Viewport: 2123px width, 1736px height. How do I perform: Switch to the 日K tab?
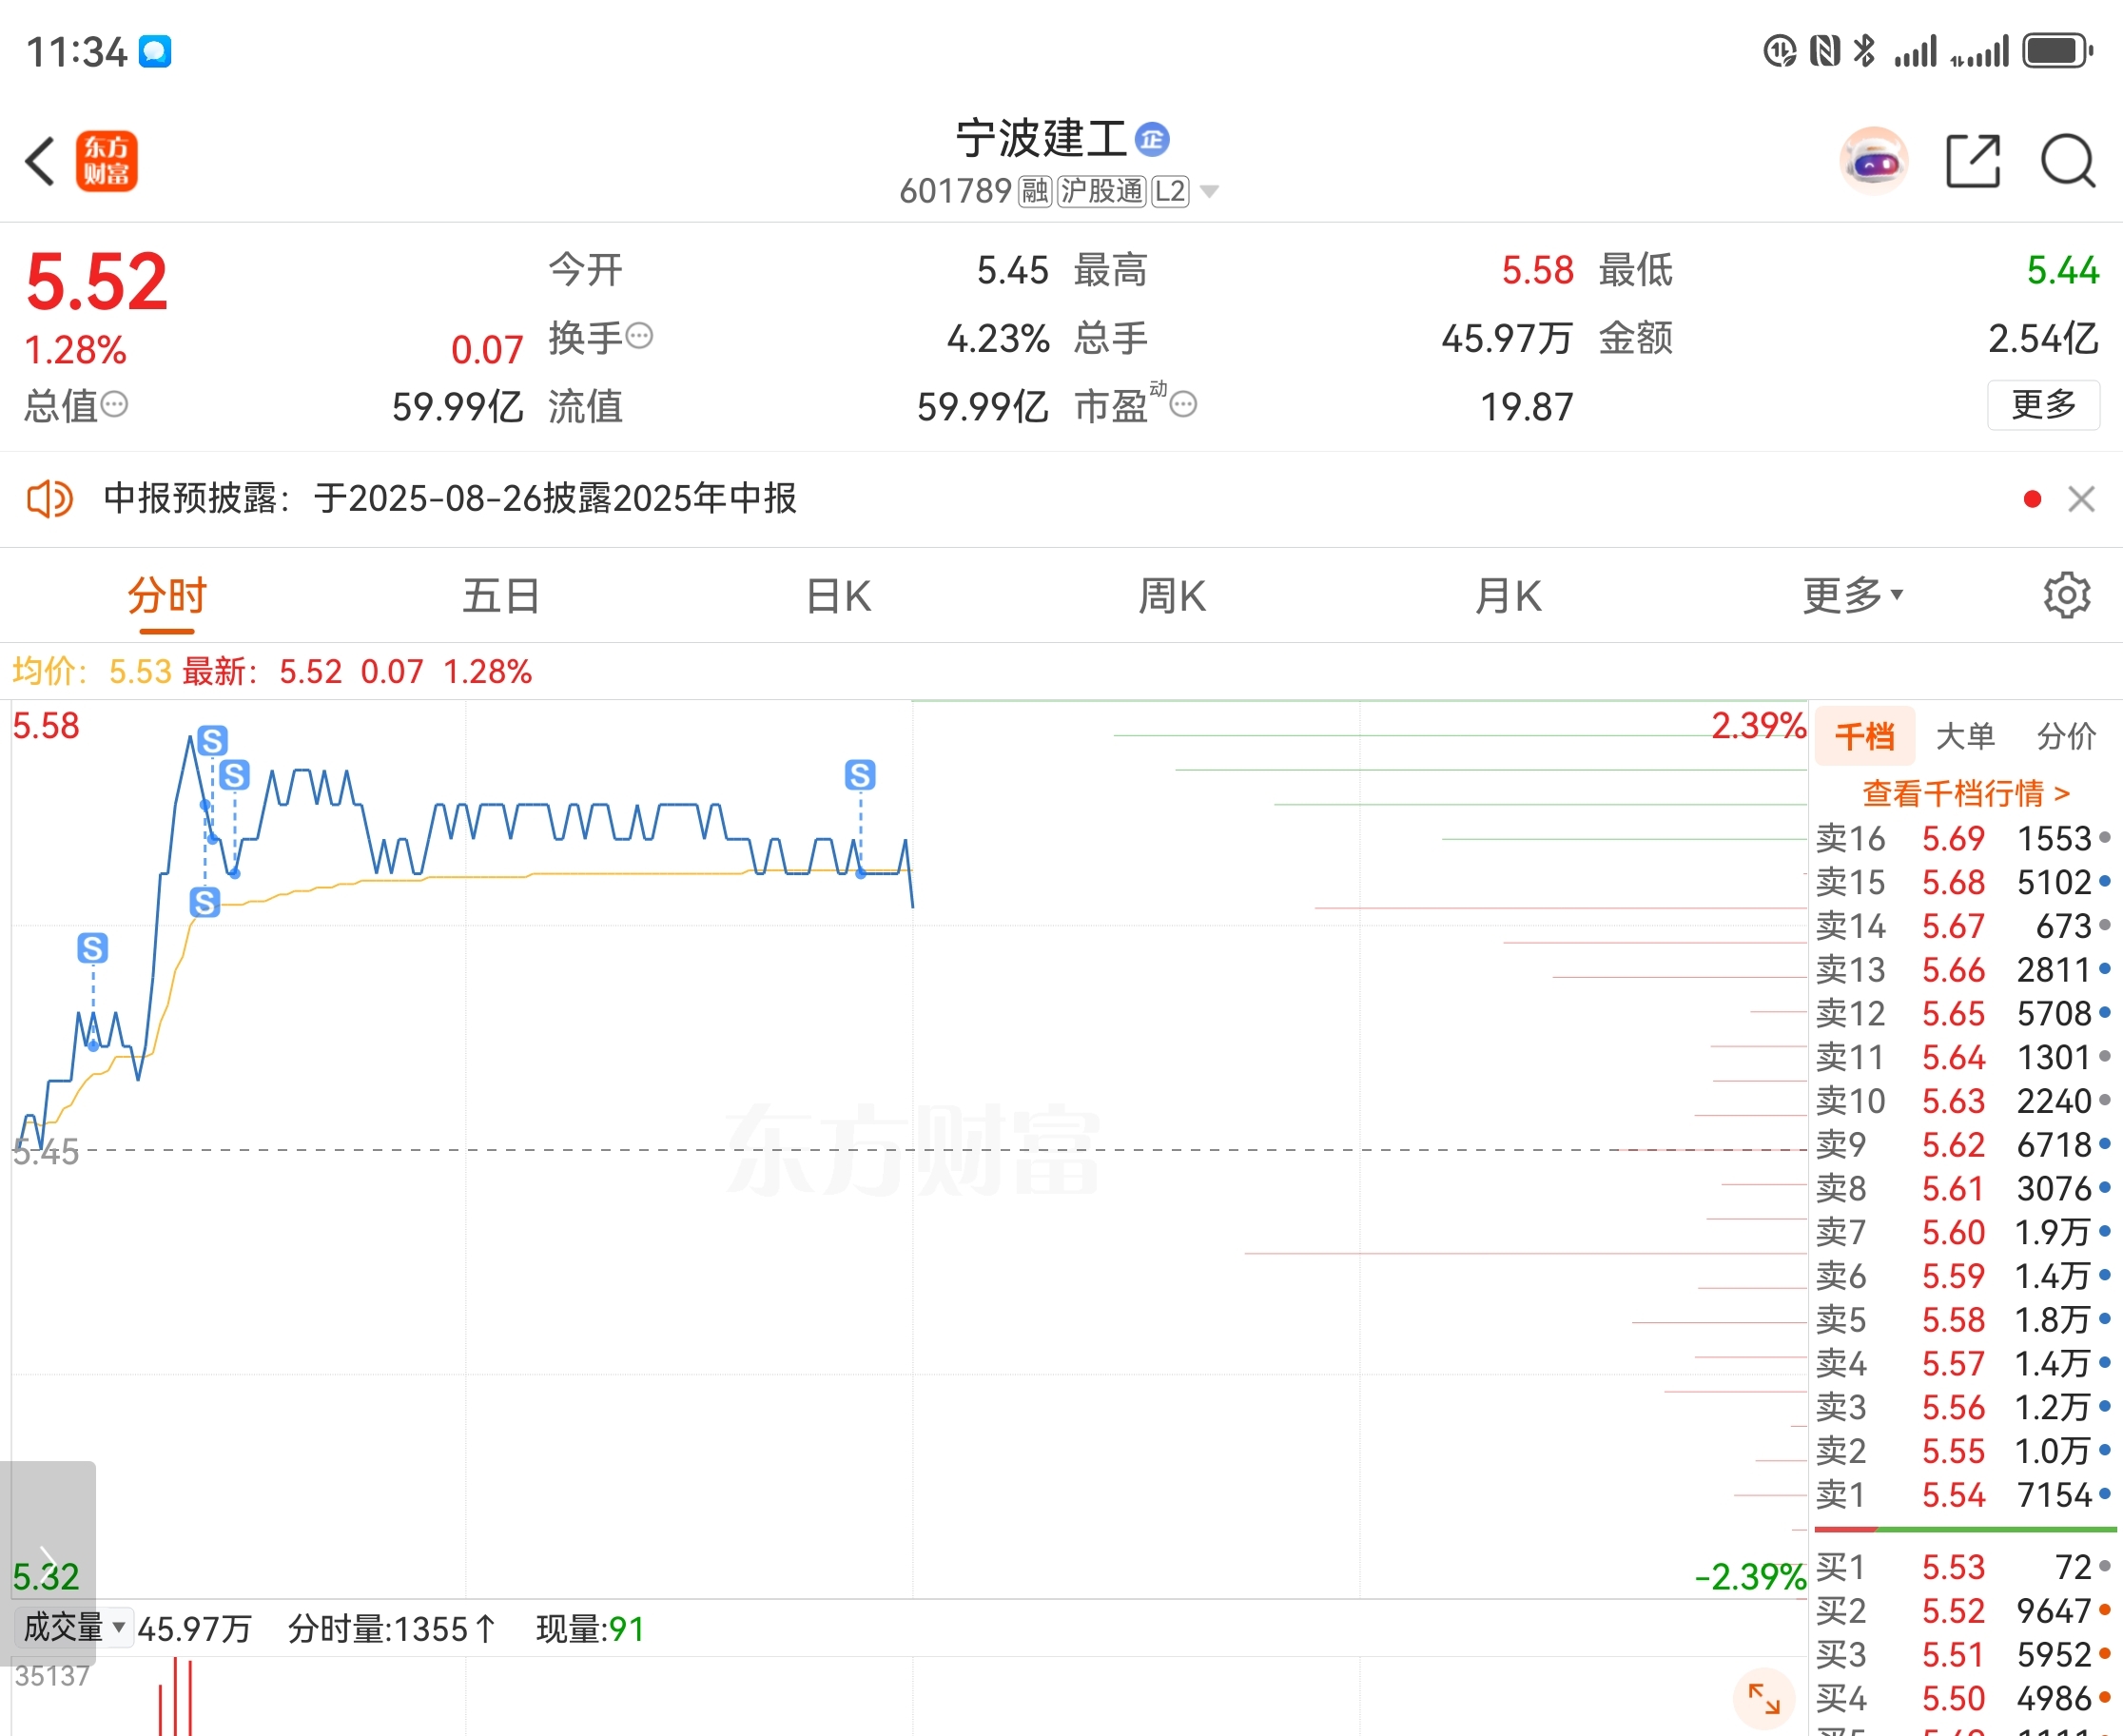(x=839, y=596)
